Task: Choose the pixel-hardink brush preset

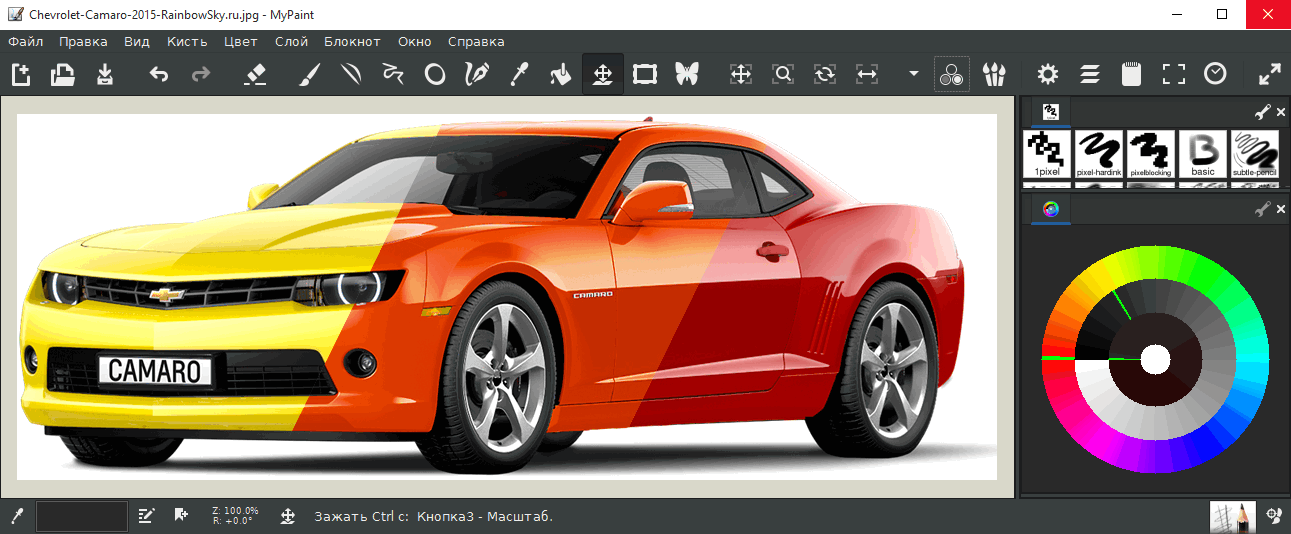Action: tap(1099, 155)
